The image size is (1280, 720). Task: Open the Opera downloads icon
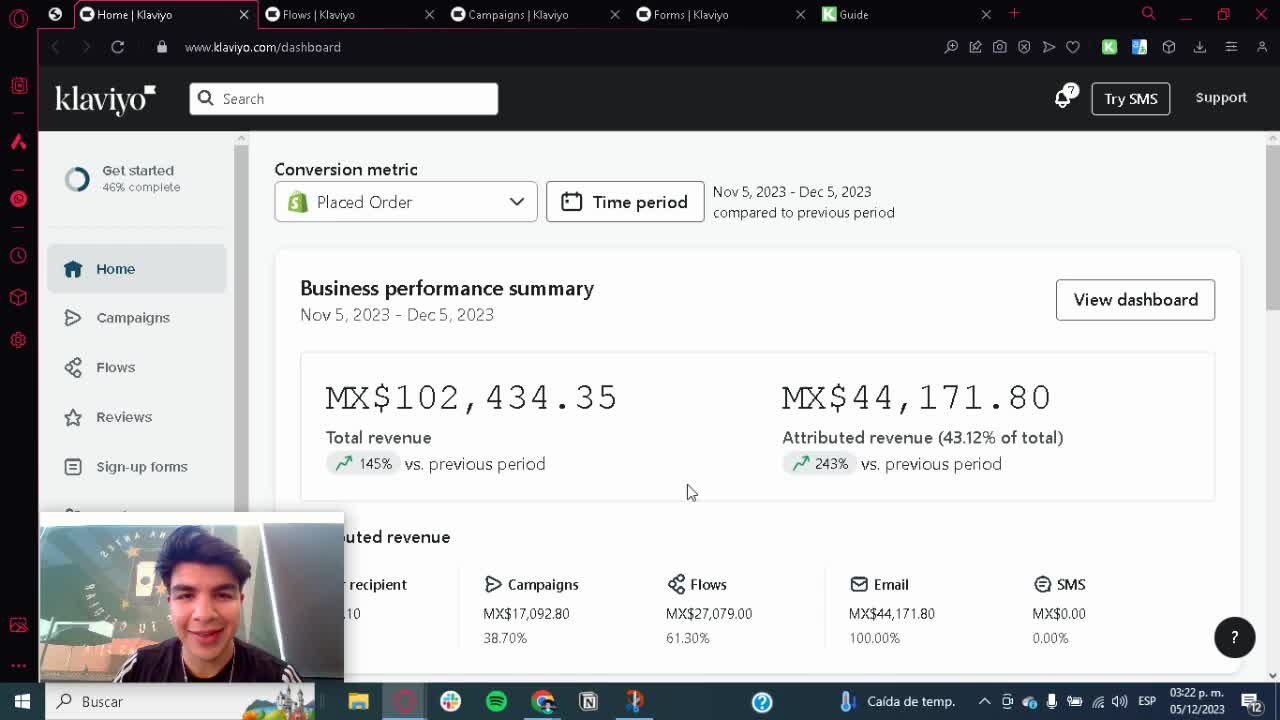coord(1200,47)
